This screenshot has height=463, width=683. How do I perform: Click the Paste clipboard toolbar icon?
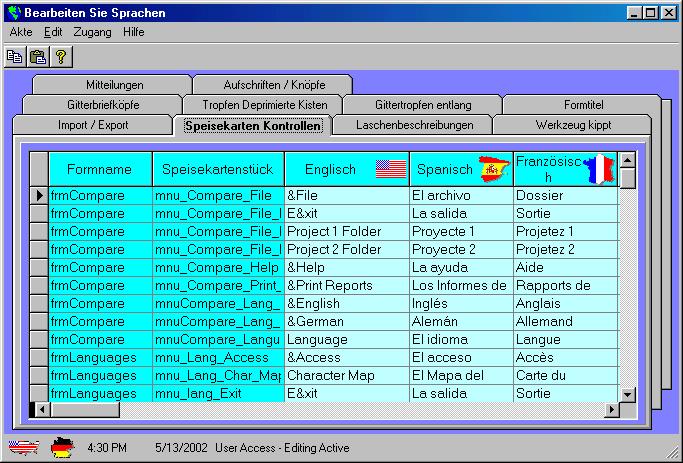point(38,58)
